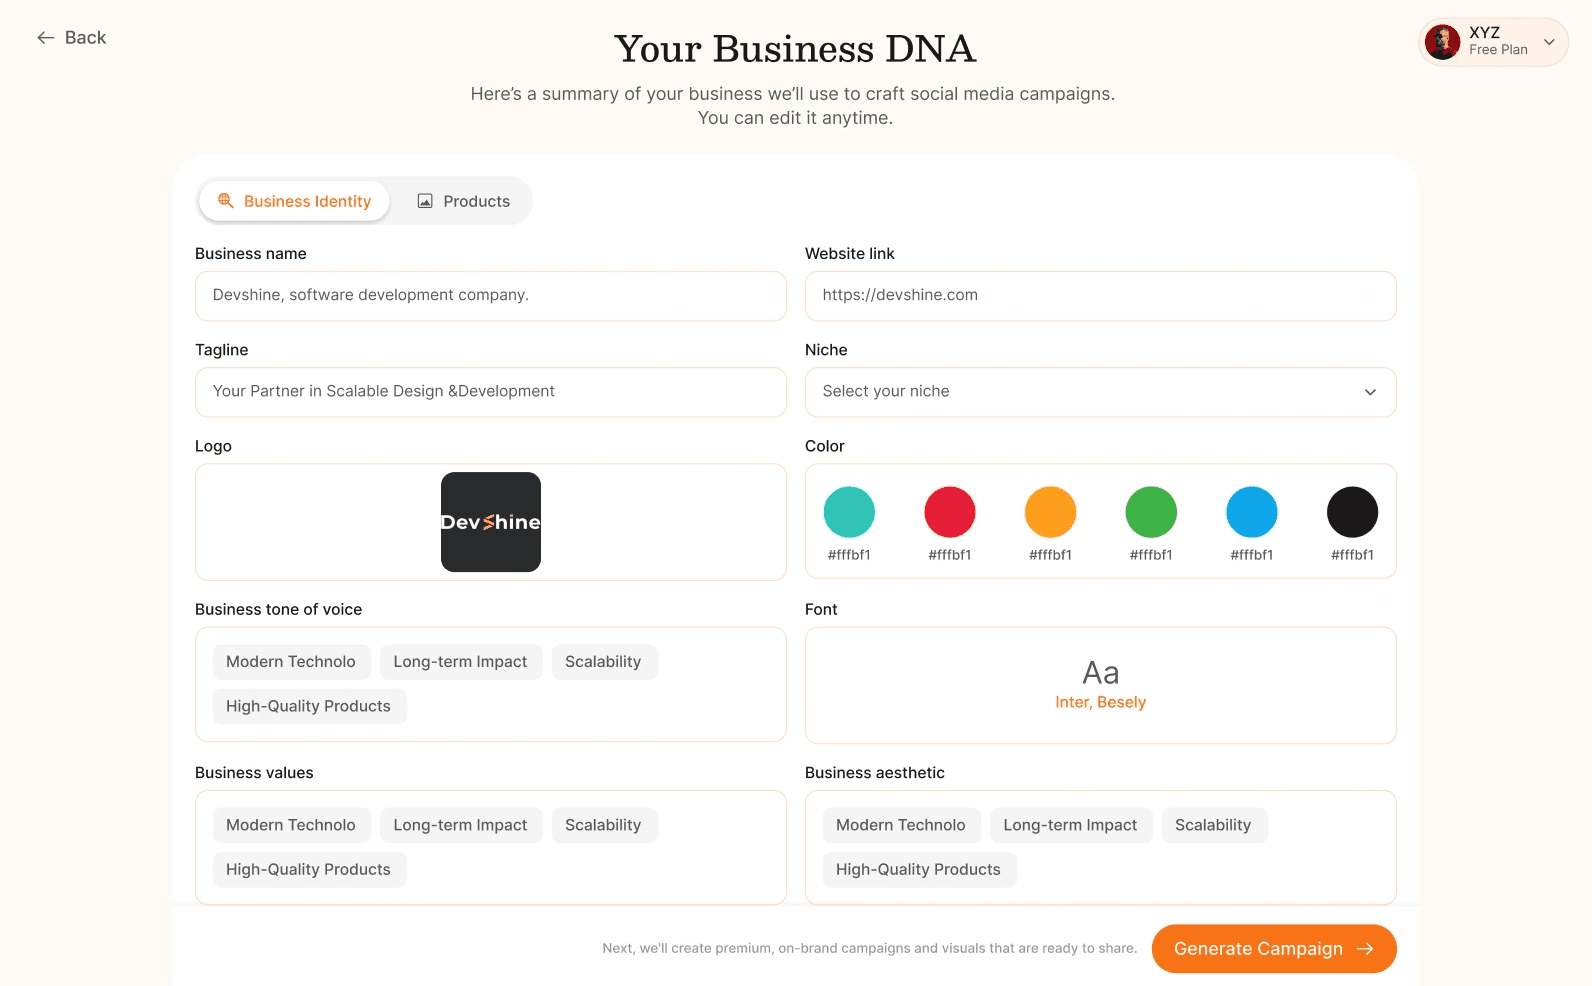Focus the Website link field

point(1100,296)
